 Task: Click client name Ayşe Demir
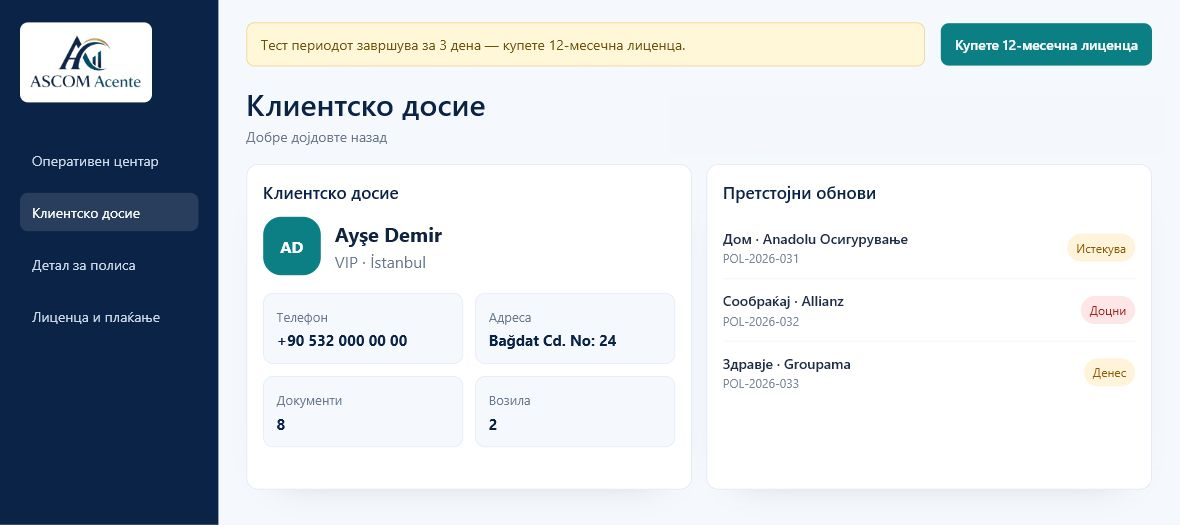[x=388, y=235]
